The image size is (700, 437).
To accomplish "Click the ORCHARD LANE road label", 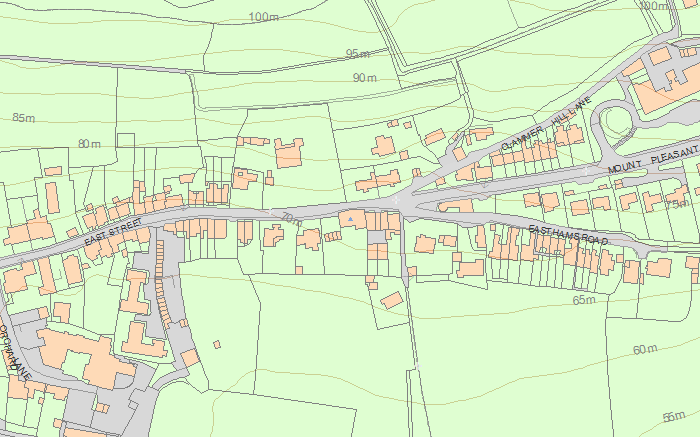I will [x=15, y=353].
